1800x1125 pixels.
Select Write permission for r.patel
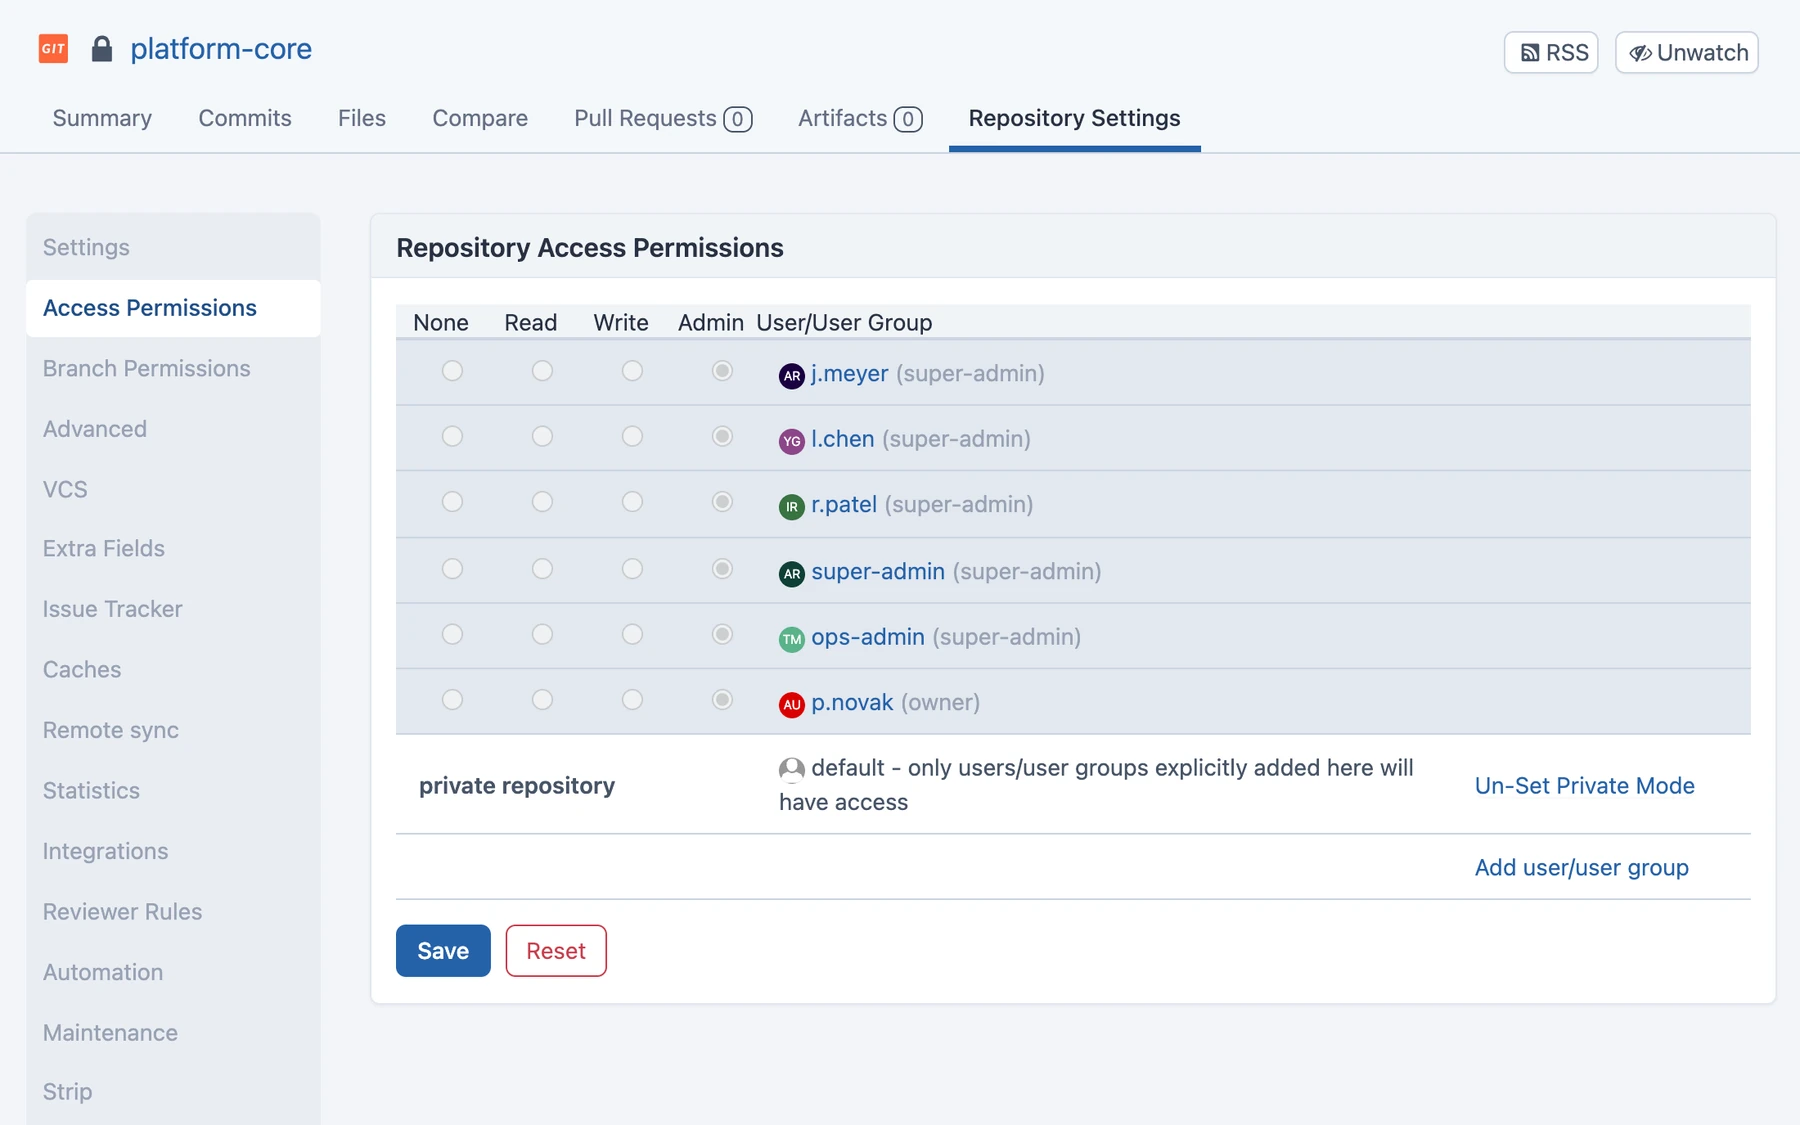pos(632,502)
